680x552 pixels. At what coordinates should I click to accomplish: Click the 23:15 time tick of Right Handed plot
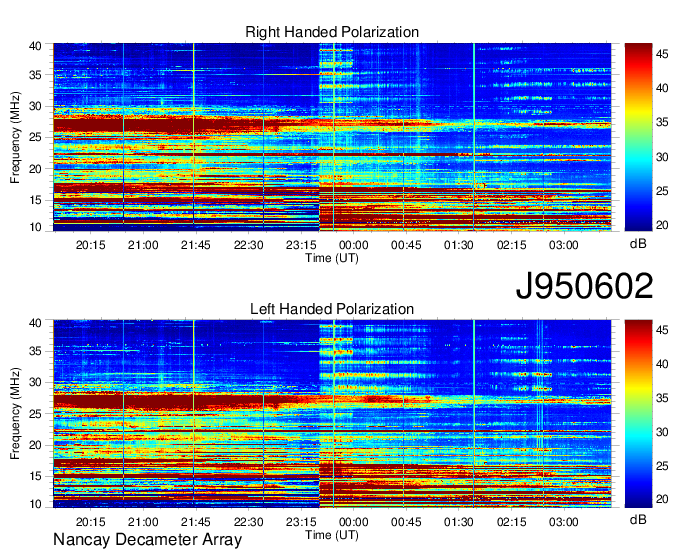[301, 245]
